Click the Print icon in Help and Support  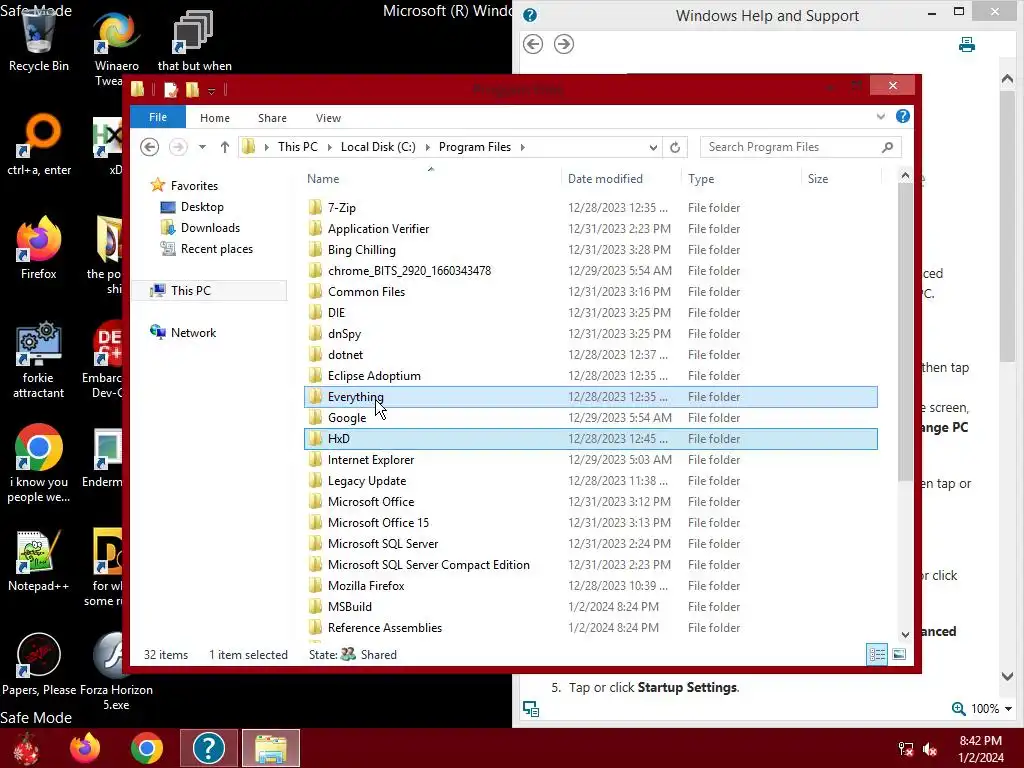[967, 44]
